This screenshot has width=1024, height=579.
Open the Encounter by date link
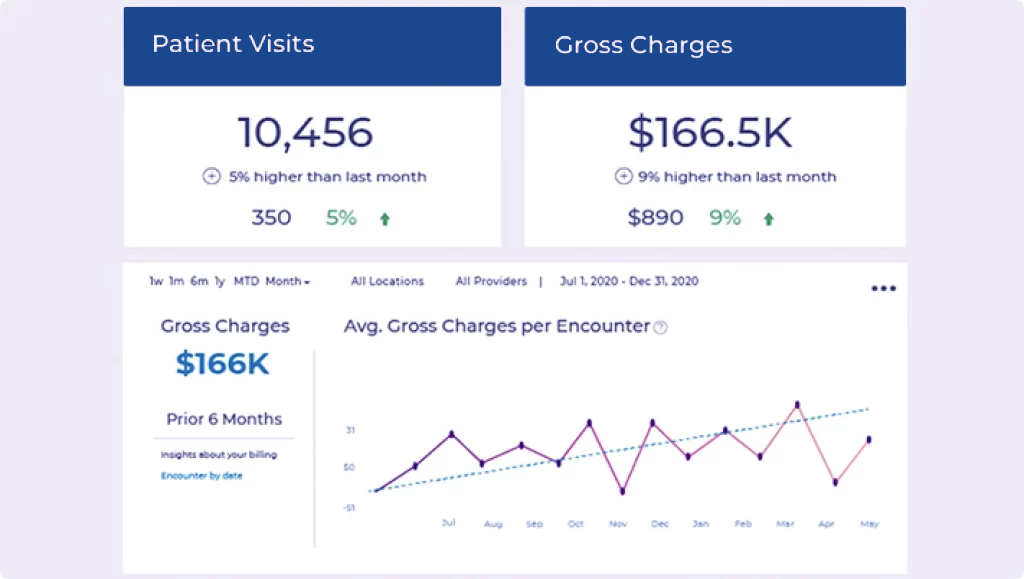click(x=201, y=476)
